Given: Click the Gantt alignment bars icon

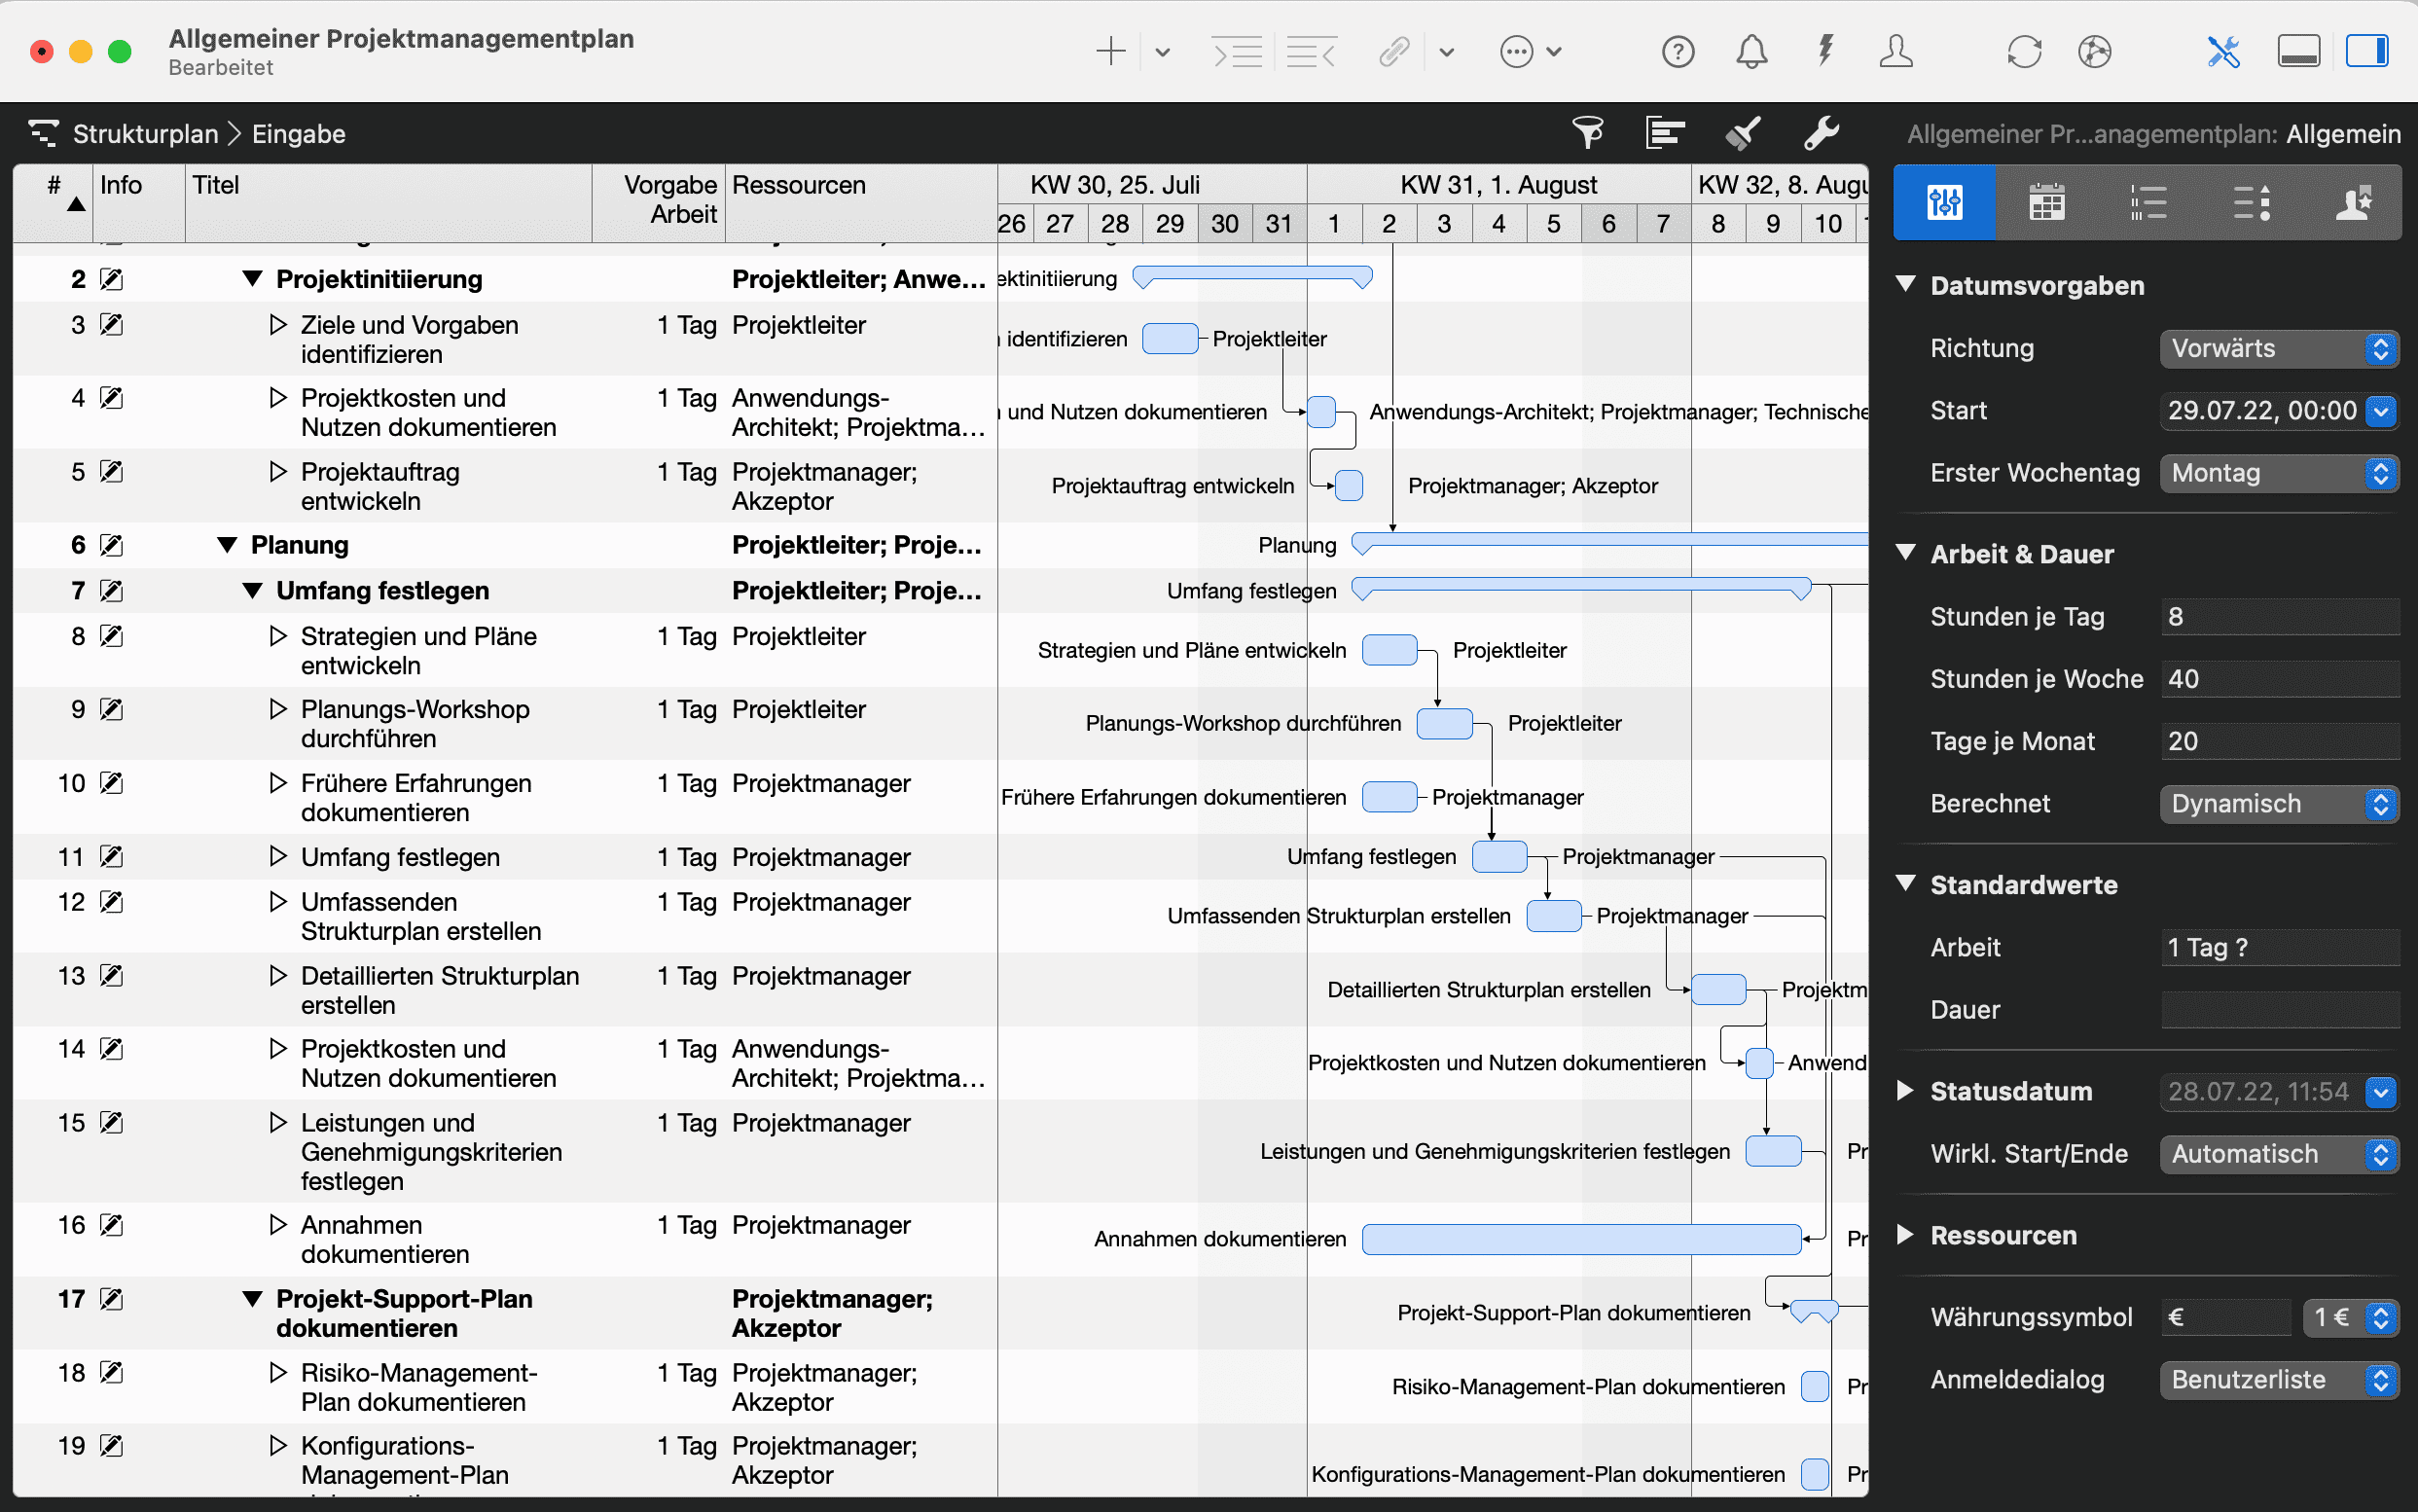Looking at the screenshot, I should click(1665, 133).
